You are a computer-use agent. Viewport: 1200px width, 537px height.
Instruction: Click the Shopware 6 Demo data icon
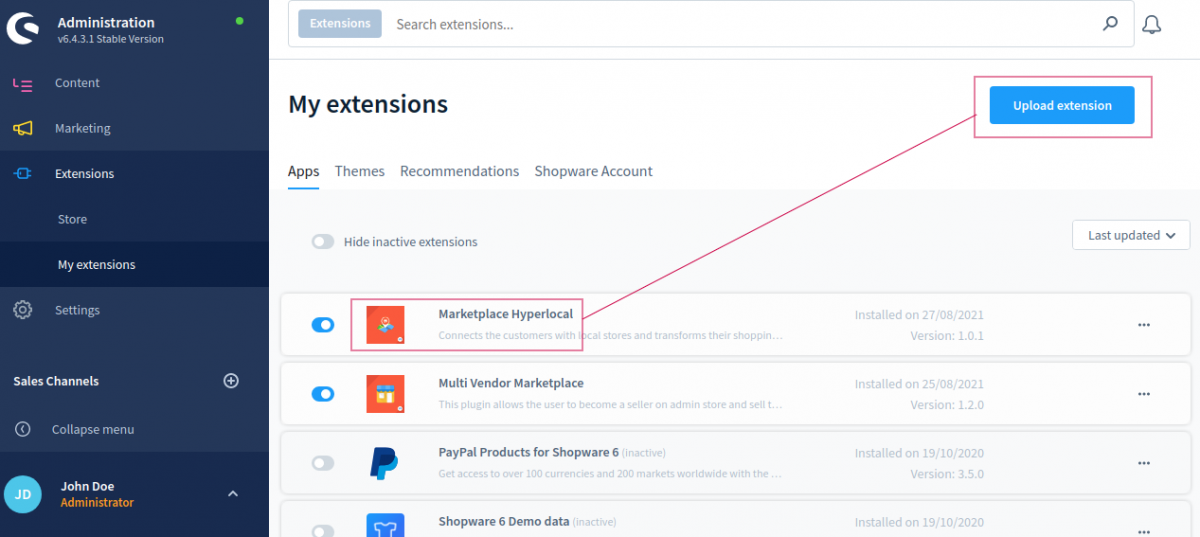pos(385,525)
